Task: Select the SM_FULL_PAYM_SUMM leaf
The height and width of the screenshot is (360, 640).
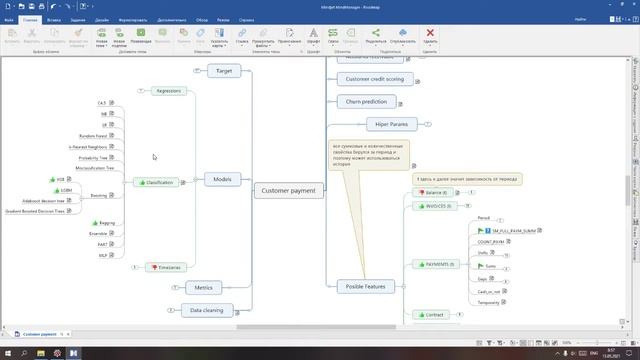Action: pyautogui.click(x=514, y=231)
